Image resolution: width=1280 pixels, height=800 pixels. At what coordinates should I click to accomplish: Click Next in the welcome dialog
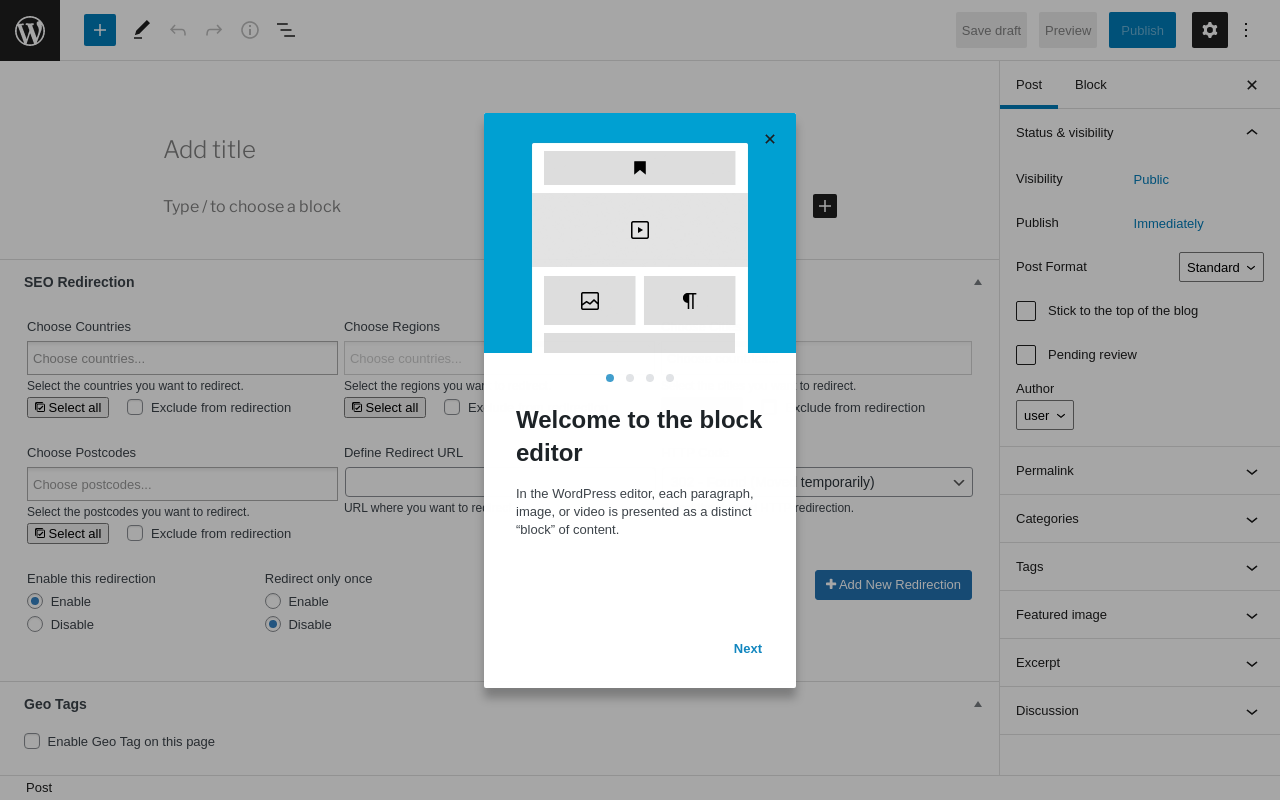click(748, 649)
